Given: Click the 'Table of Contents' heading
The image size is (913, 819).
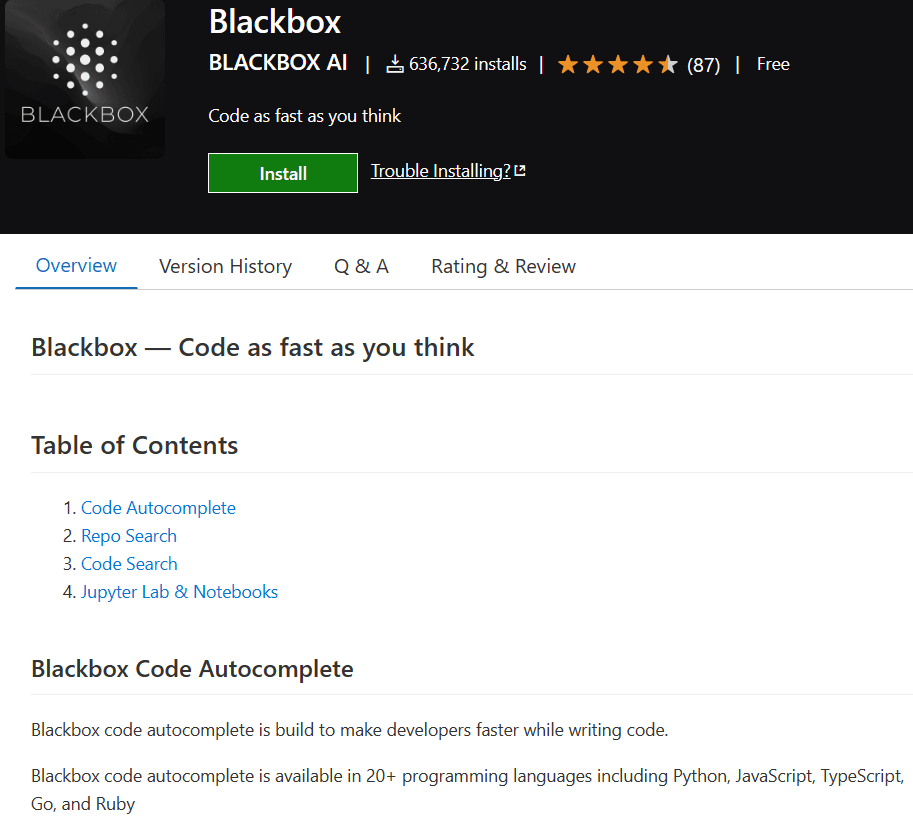Looking at the screenshot, I should coord(135,445).
